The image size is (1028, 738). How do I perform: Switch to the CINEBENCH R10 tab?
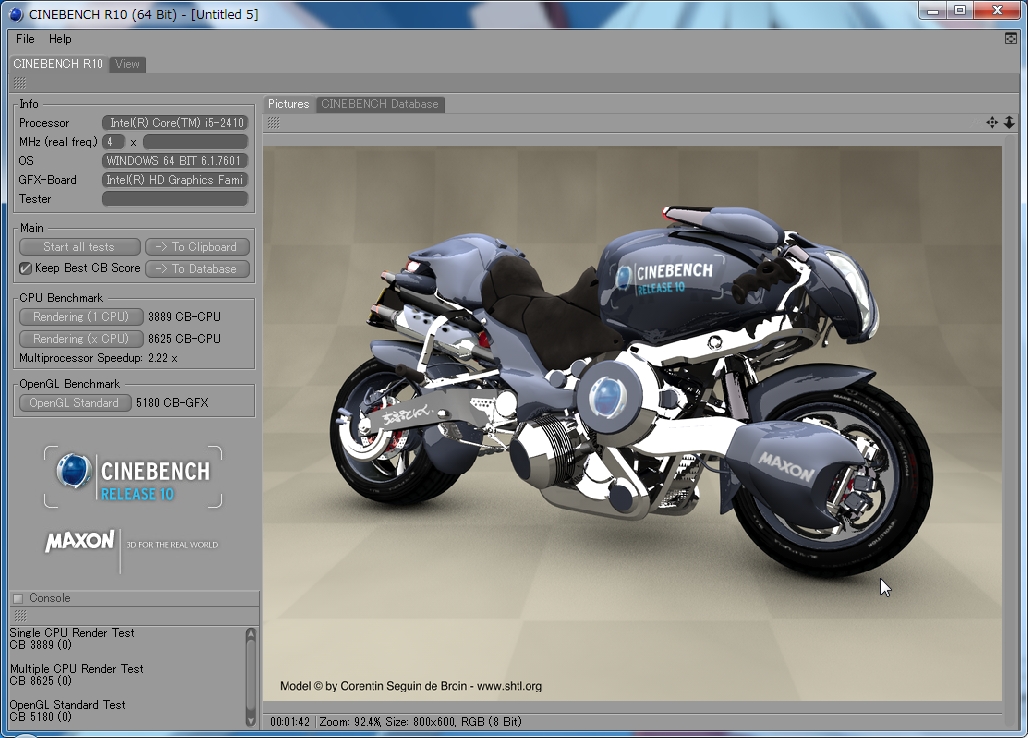(x=58, y=64)
